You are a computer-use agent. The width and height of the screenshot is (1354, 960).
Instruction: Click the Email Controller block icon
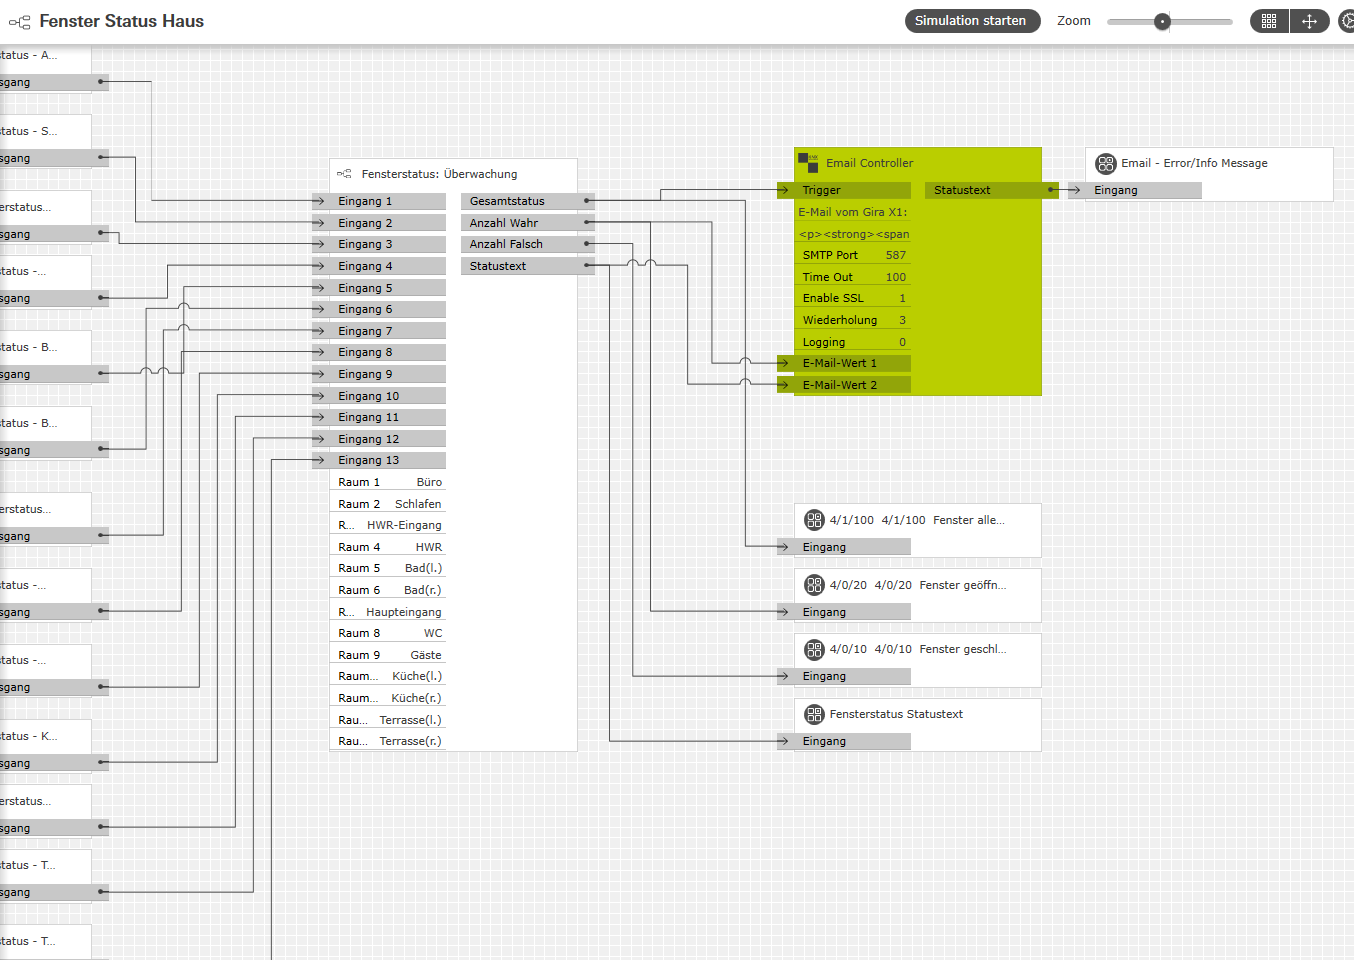coord(808,163)
